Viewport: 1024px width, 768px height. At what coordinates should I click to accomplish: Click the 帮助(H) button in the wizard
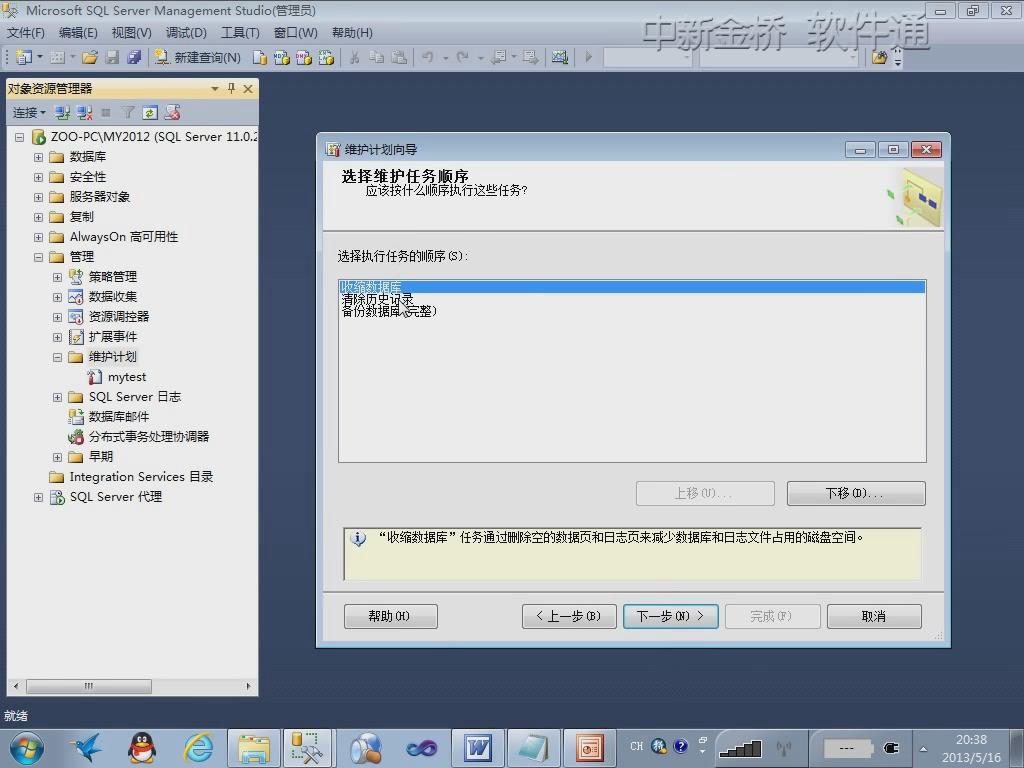point(391,616)
